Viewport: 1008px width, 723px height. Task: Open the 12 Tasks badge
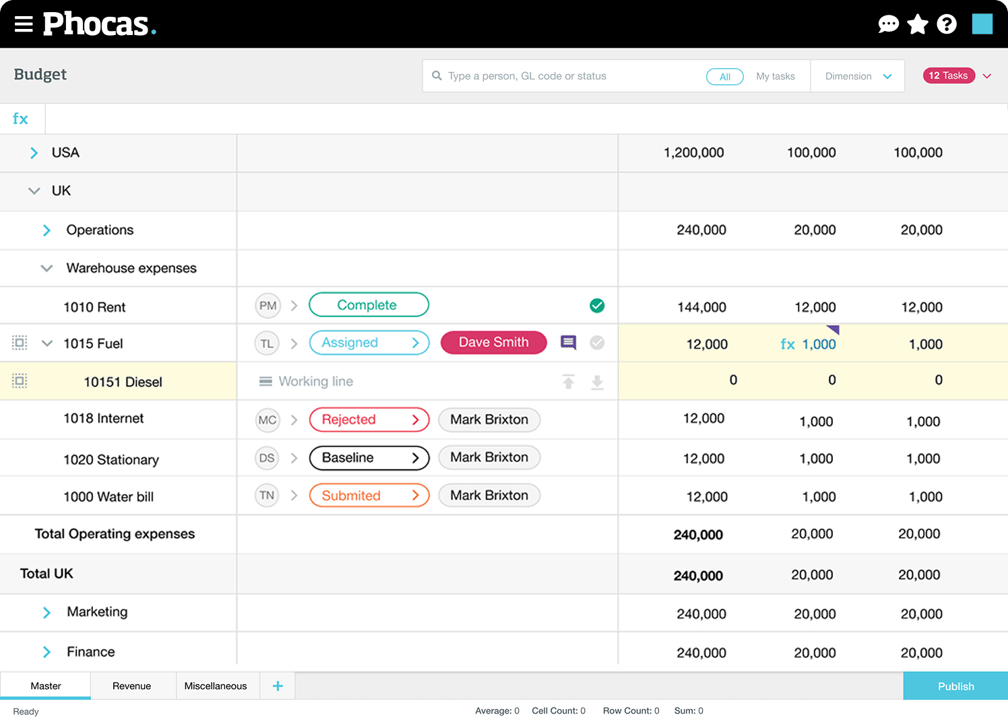[x=949, y=76]
